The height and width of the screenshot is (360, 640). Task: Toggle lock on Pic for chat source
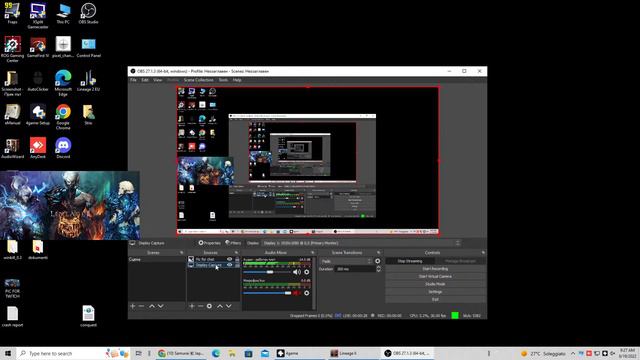[237, 259]
